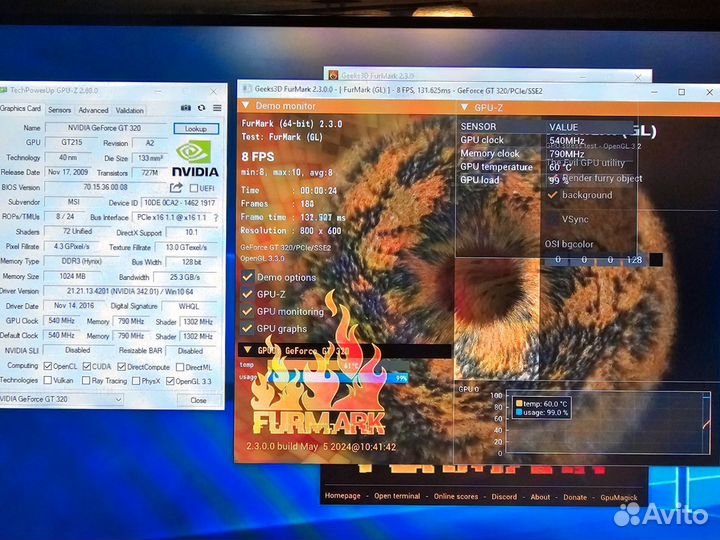Click the Device ID field
Viewport: 720px width, 540px height.
point(180,202)
